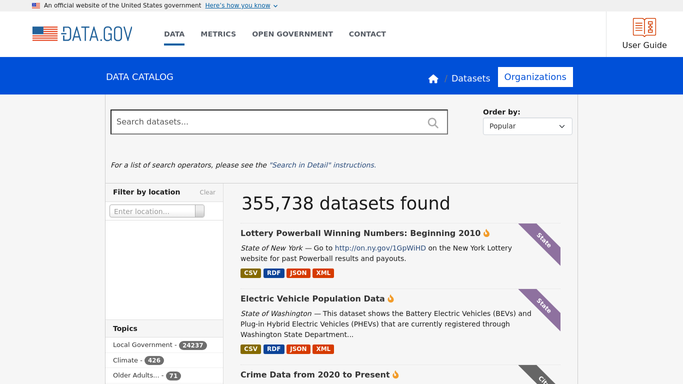Click the location input's dropdown button
Screen dimensions: 683x384
click(x=200, y=211)
